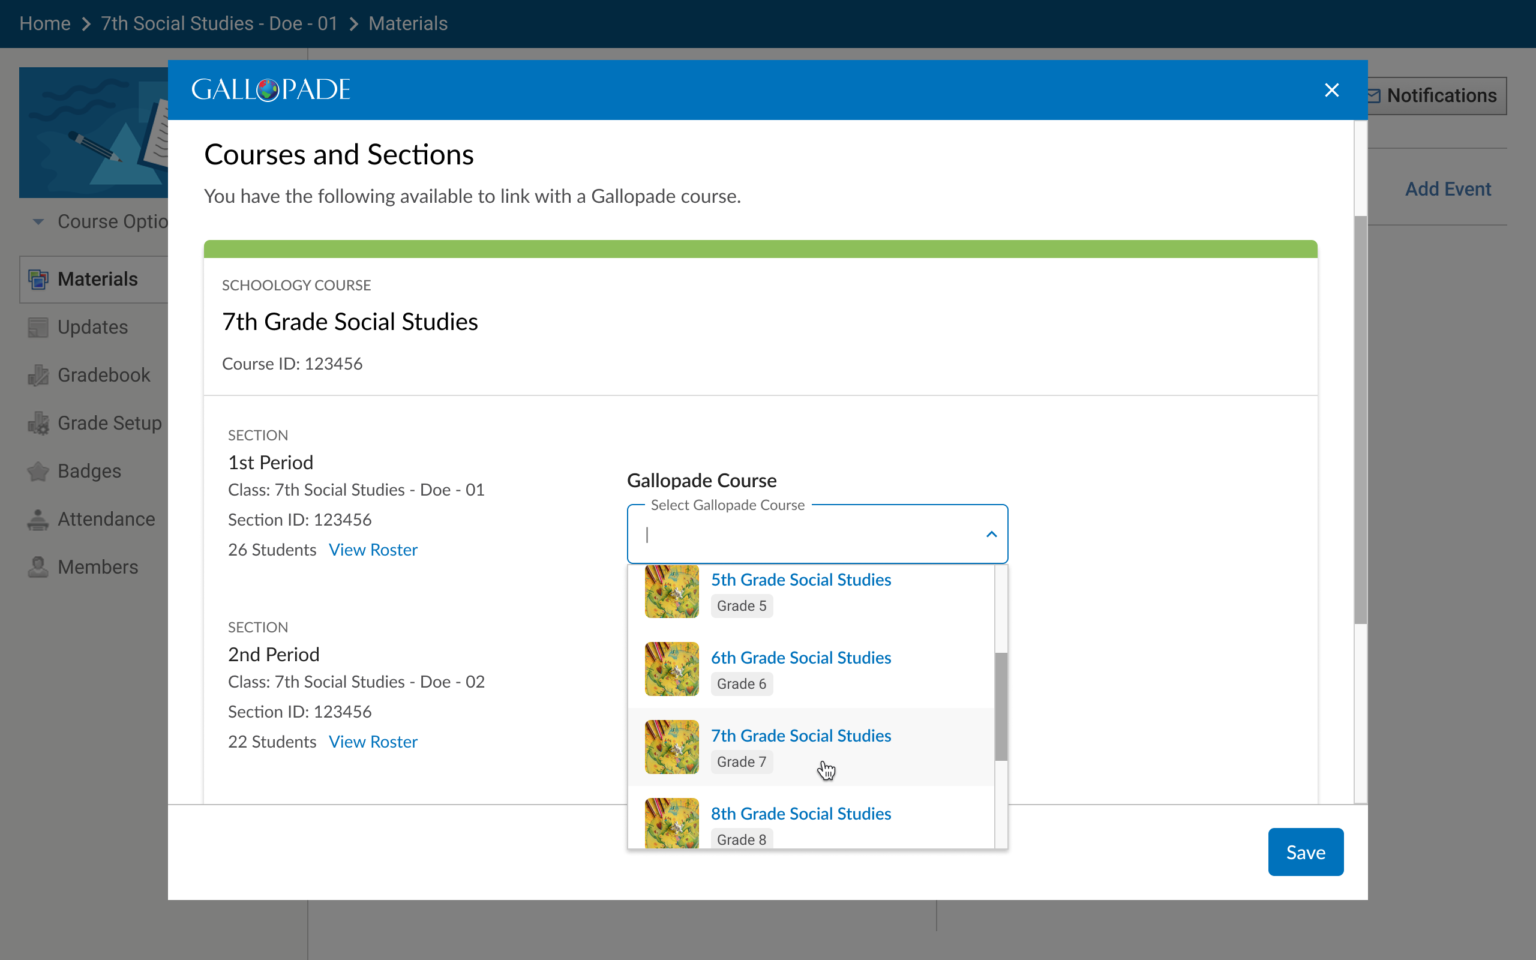Viewport: 1536px width, 960px height.
Task: Choose 7th Grade Social Studies option
Action: [x=811, y=747]
